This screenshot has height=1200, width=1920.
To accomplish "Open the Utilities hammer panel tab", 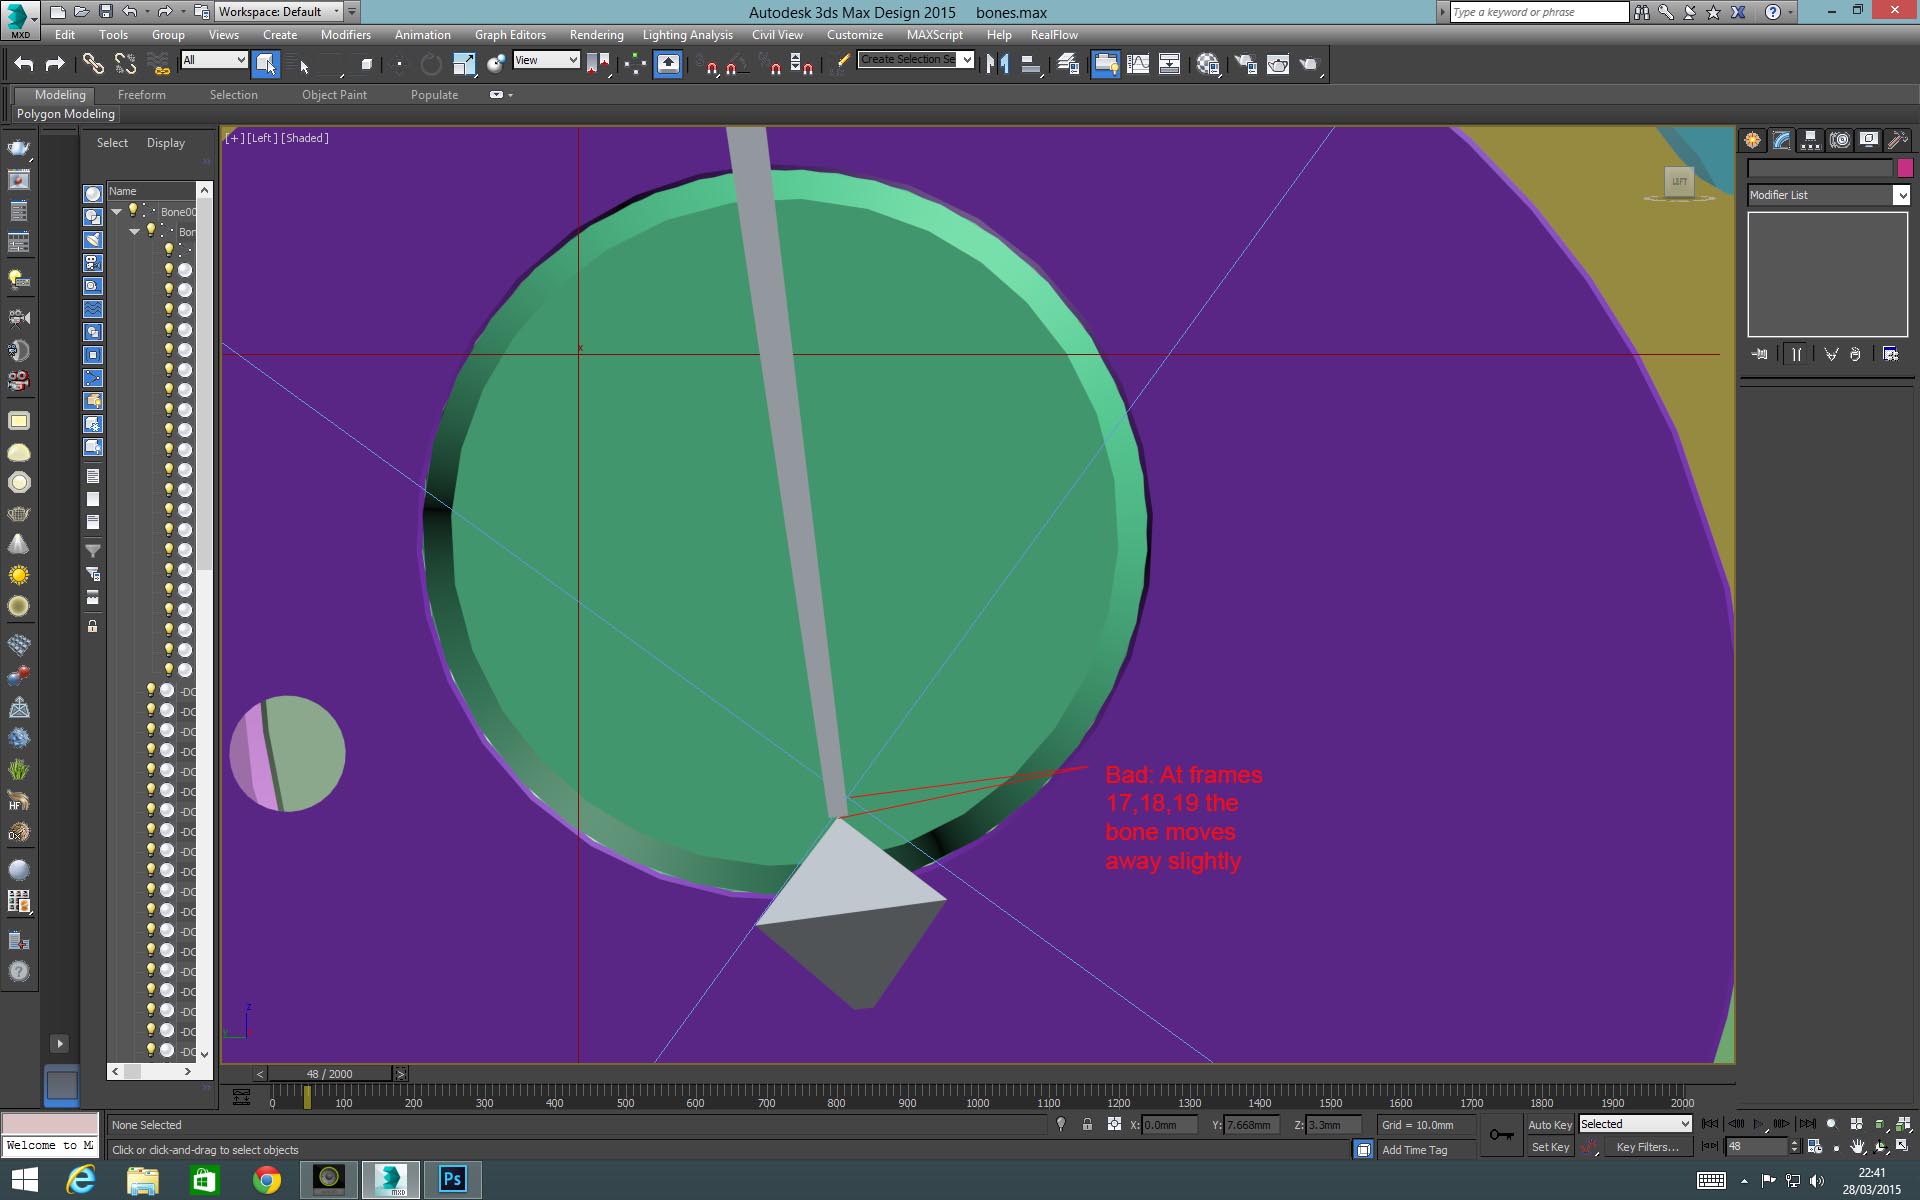I will click(1897, 141).
